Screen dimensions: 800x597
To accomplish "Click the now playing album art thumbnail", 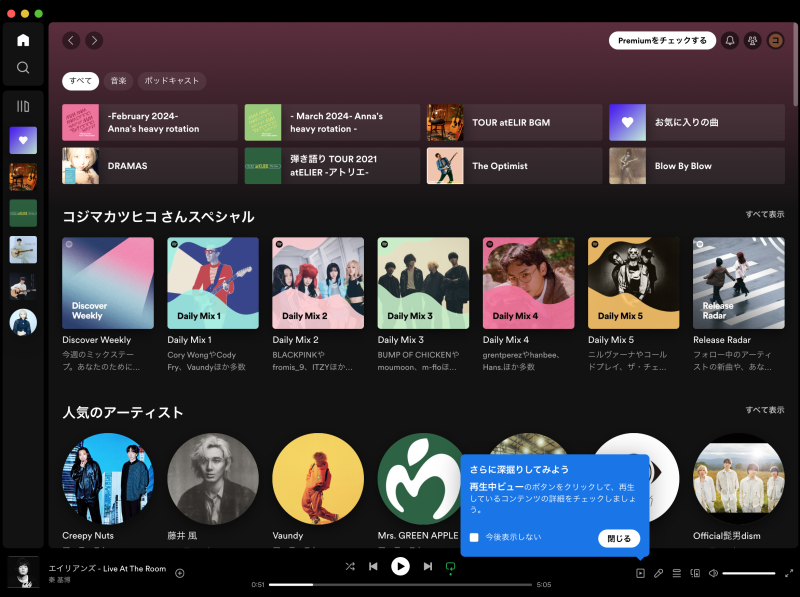I will pos(23,573).
